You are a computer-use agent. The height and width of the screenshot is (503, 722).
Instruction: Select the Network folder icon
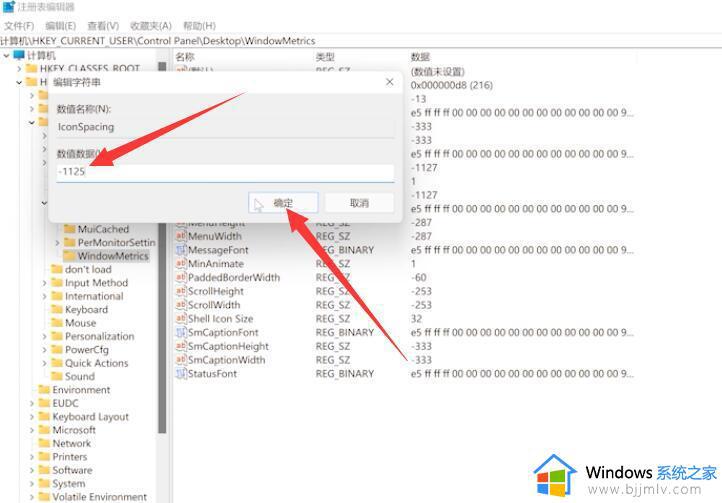pos(44,443)
